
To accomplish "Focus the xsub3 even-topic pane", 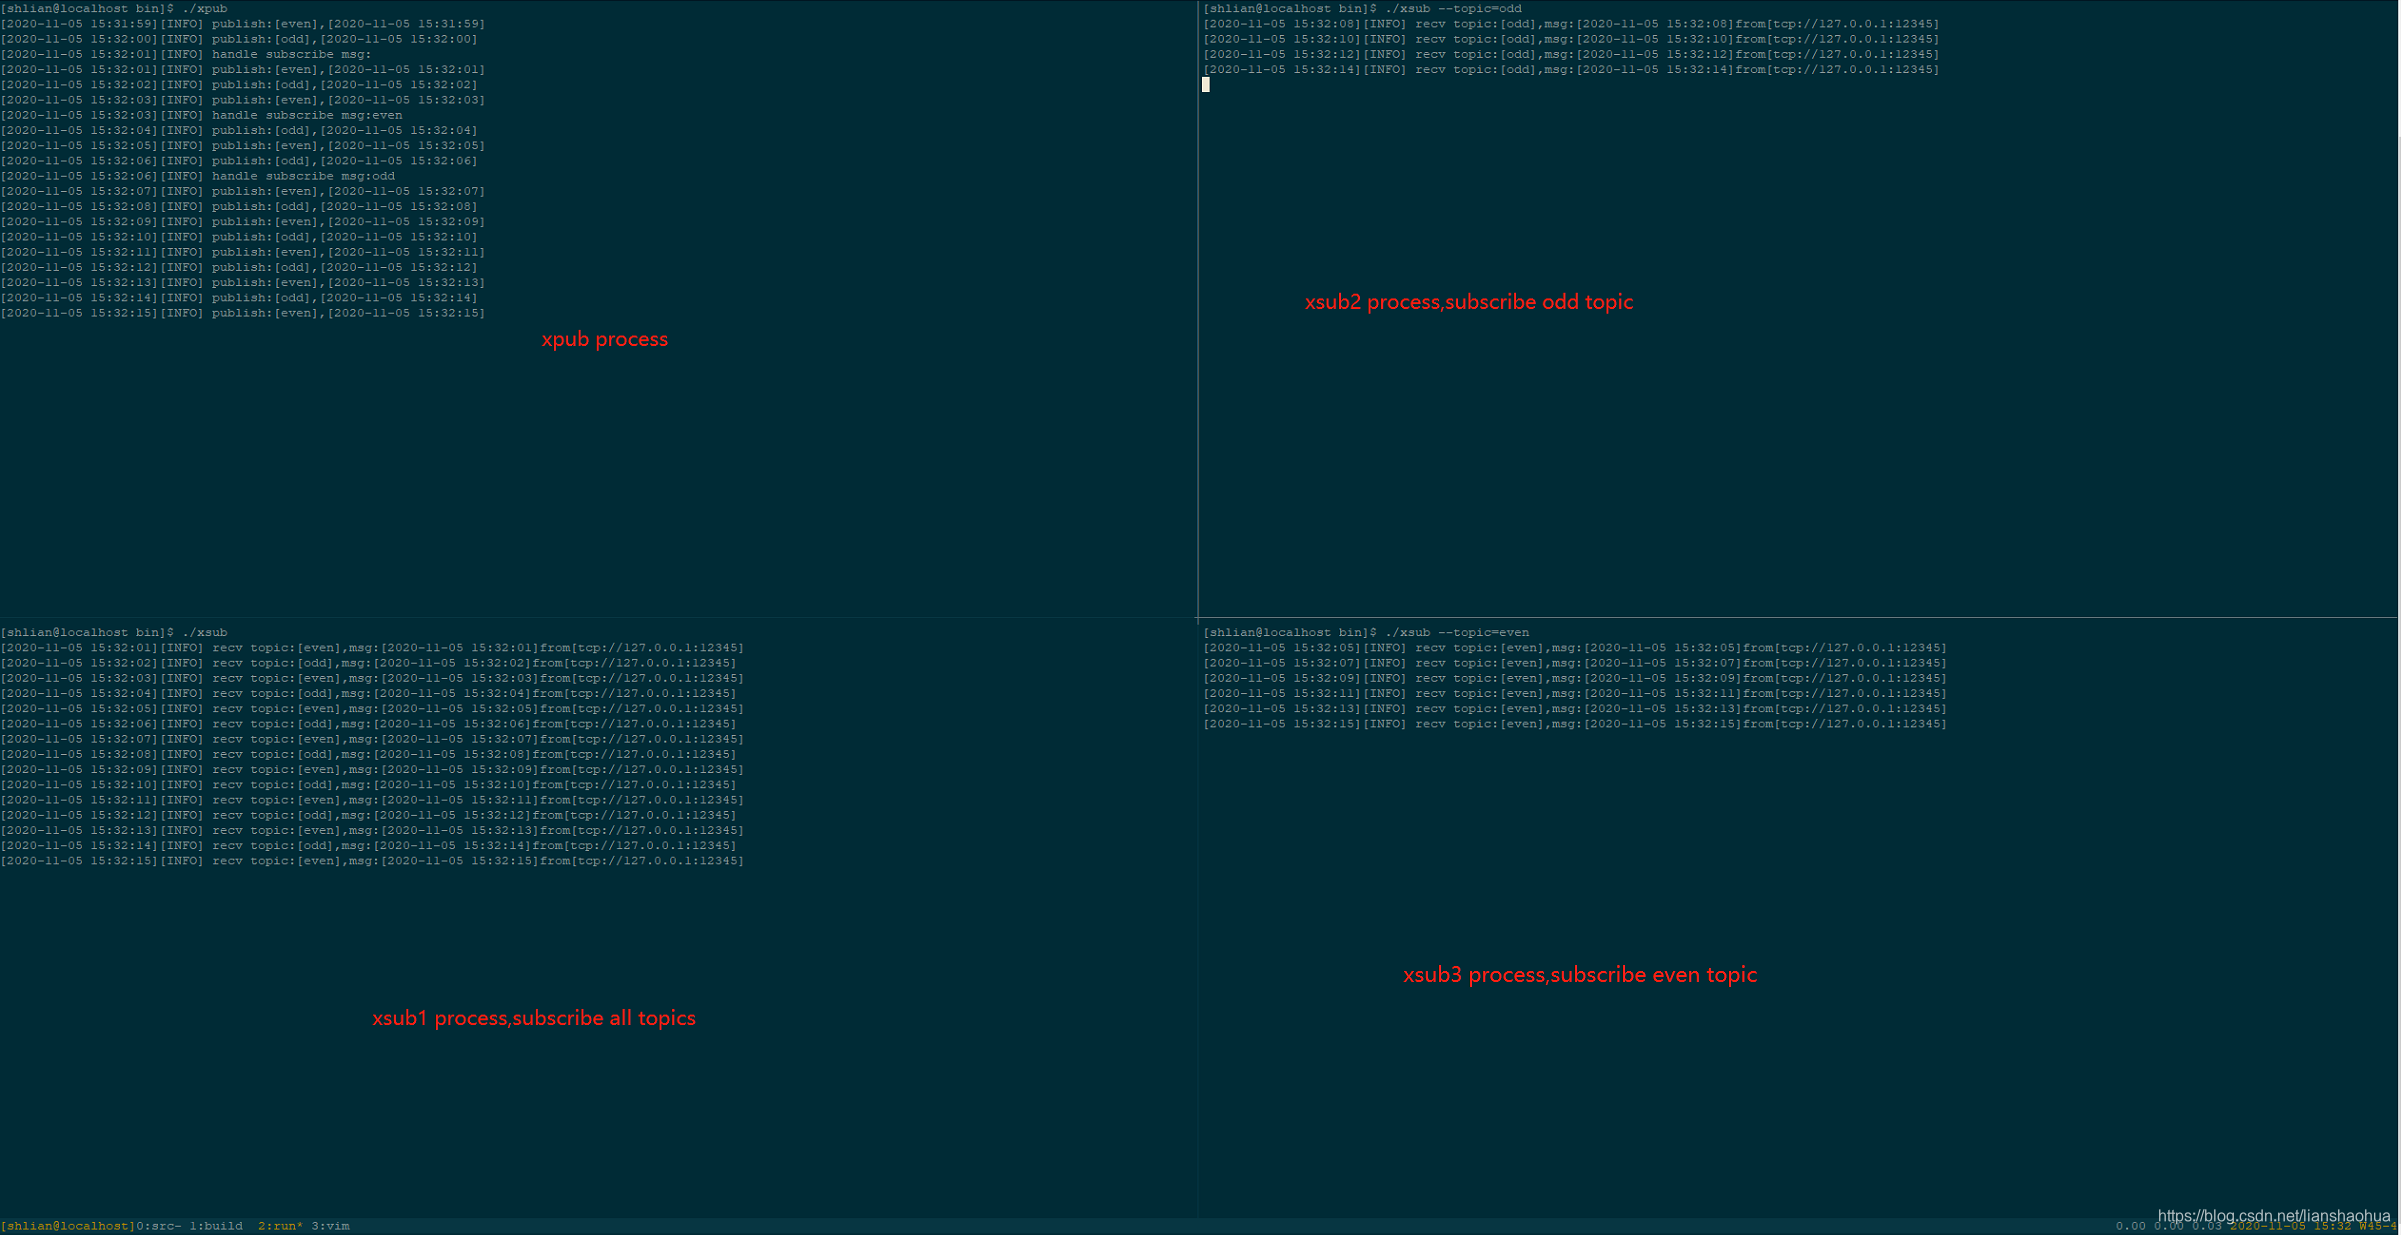I will pyautogui.click(x=1800, y=880).
